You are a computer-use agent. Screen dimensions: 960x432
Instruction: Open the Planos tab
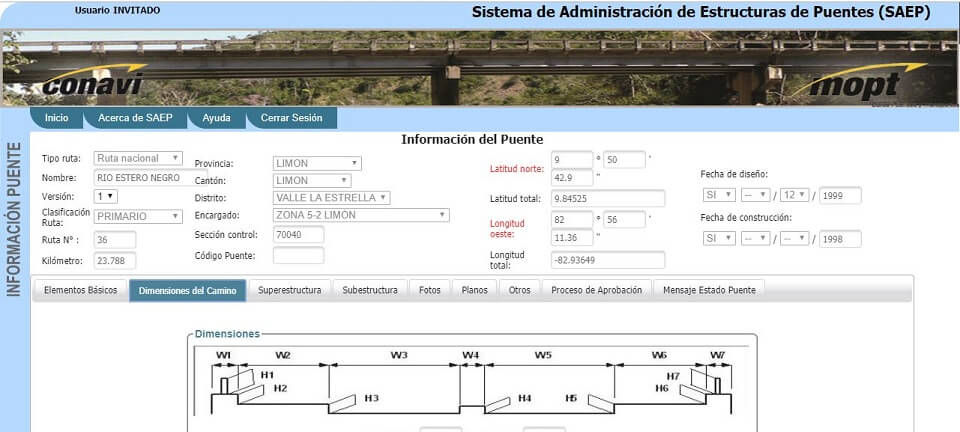[x=474, y=290]
